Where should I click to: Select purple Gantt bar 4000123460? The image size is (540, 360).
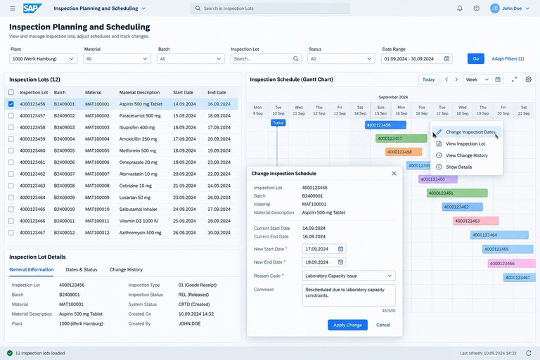tap(438, 179)
